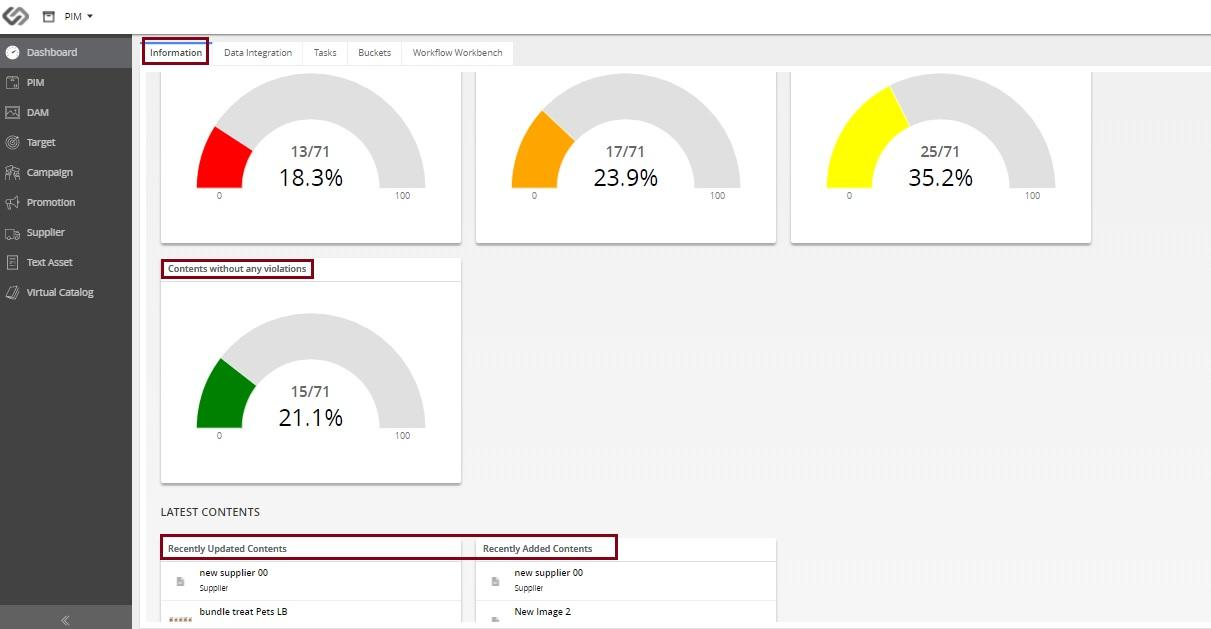Open the New Image 2 entry

542,611
